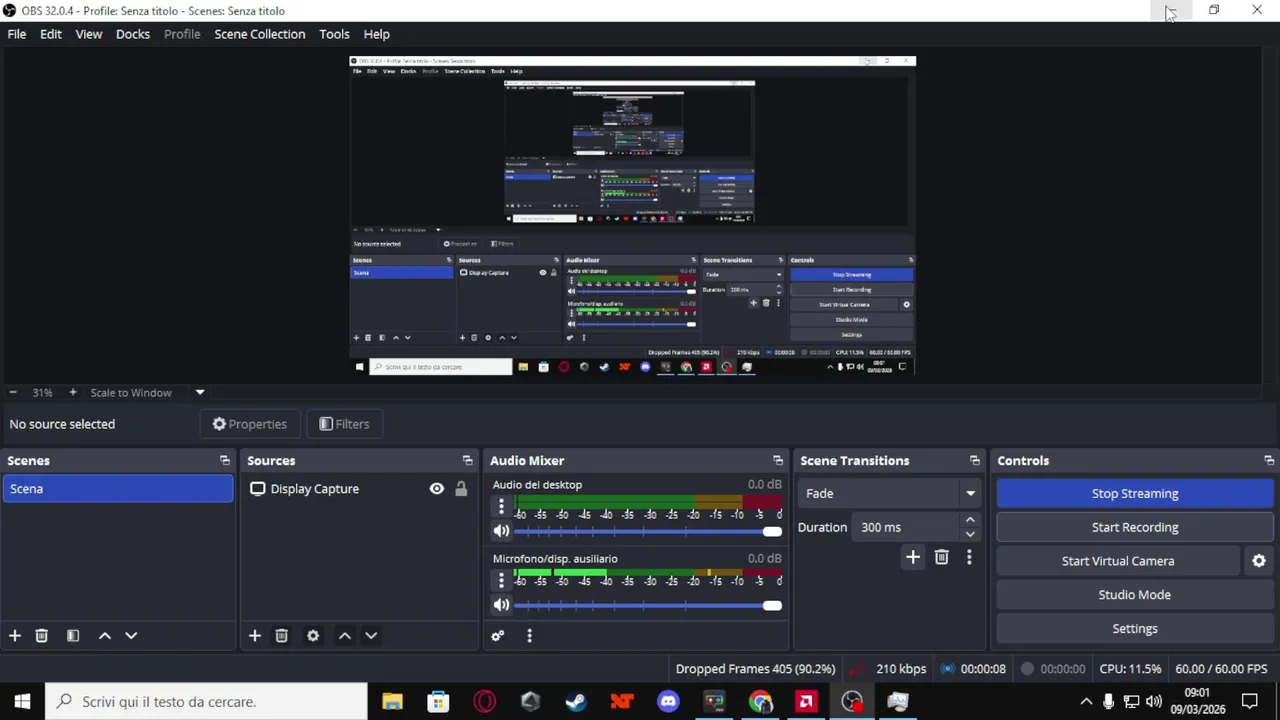Show hidden system tray icons chevron

click(1086, 702)
